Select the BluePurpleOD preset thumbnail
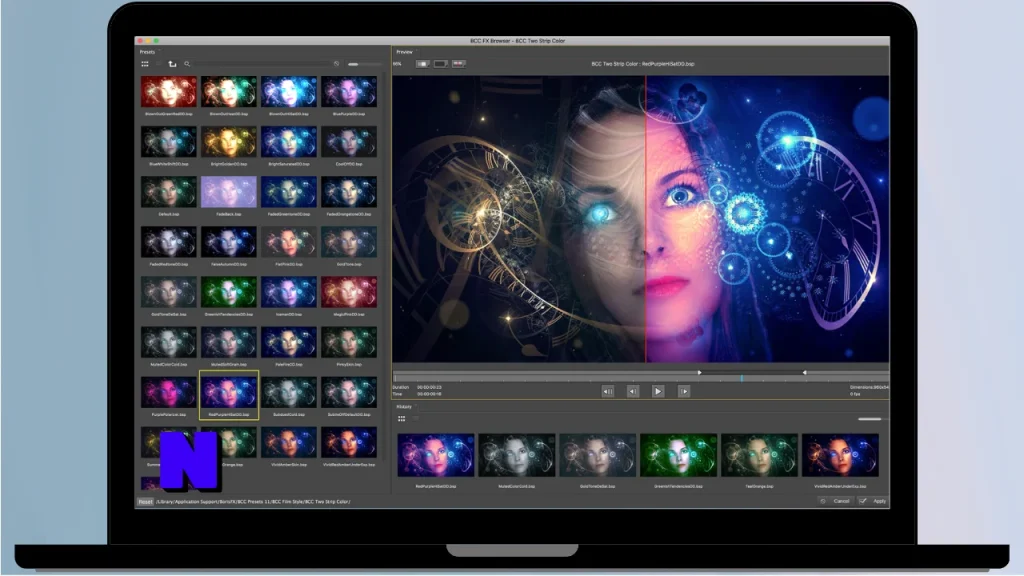Screen dimensions: 1024x576 click(349, 91)
